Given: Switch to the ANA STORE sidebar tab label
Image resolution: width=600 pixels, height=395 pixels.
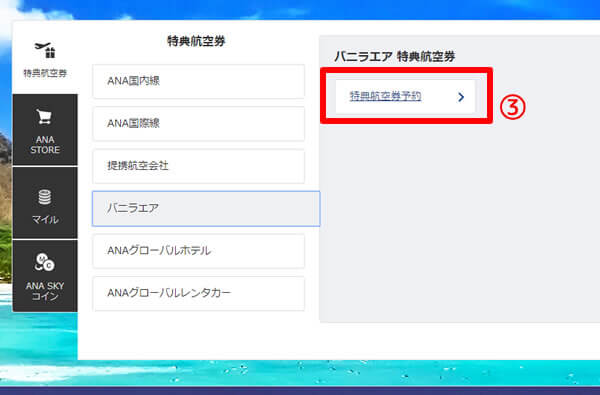Looking at the screenshot, I should pos(45,145).
